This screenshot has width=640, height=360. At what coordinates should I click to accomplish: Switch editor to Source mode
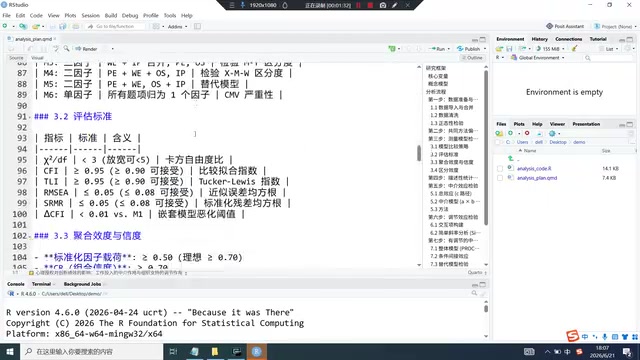point(16,58)
